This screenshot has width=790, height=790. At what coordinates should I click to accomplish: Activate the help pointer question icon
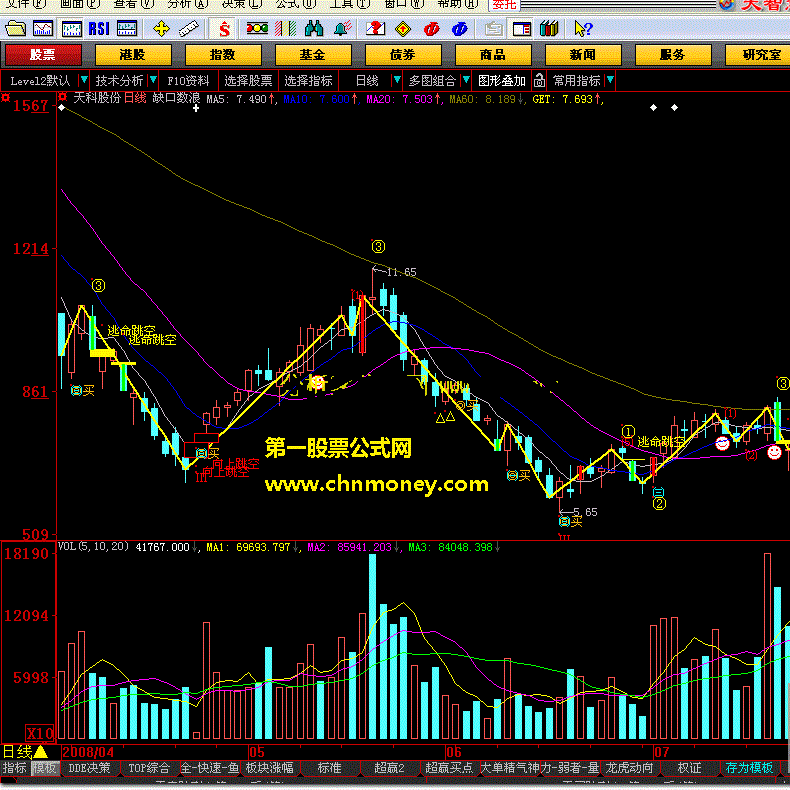pos(583,29)
